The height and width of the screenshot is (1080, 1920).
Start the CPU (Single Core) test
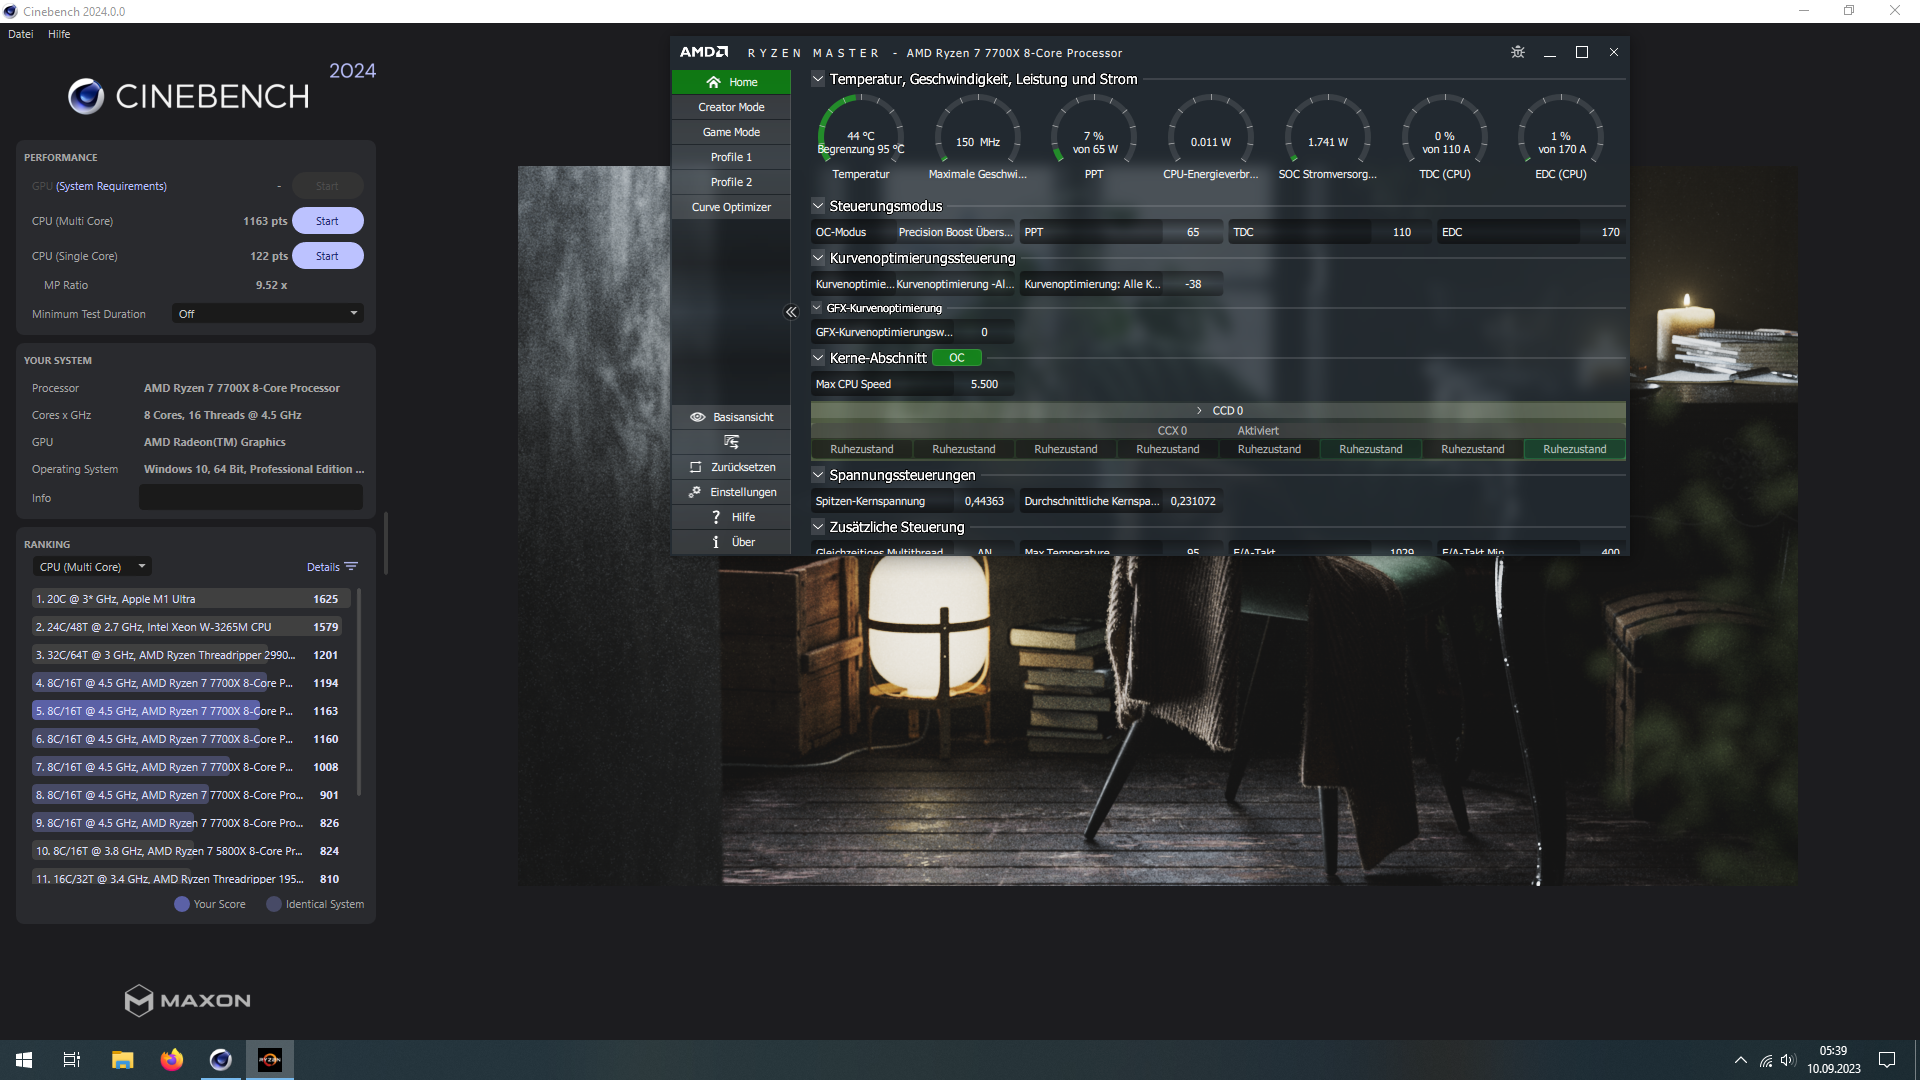tap(327, 256)
